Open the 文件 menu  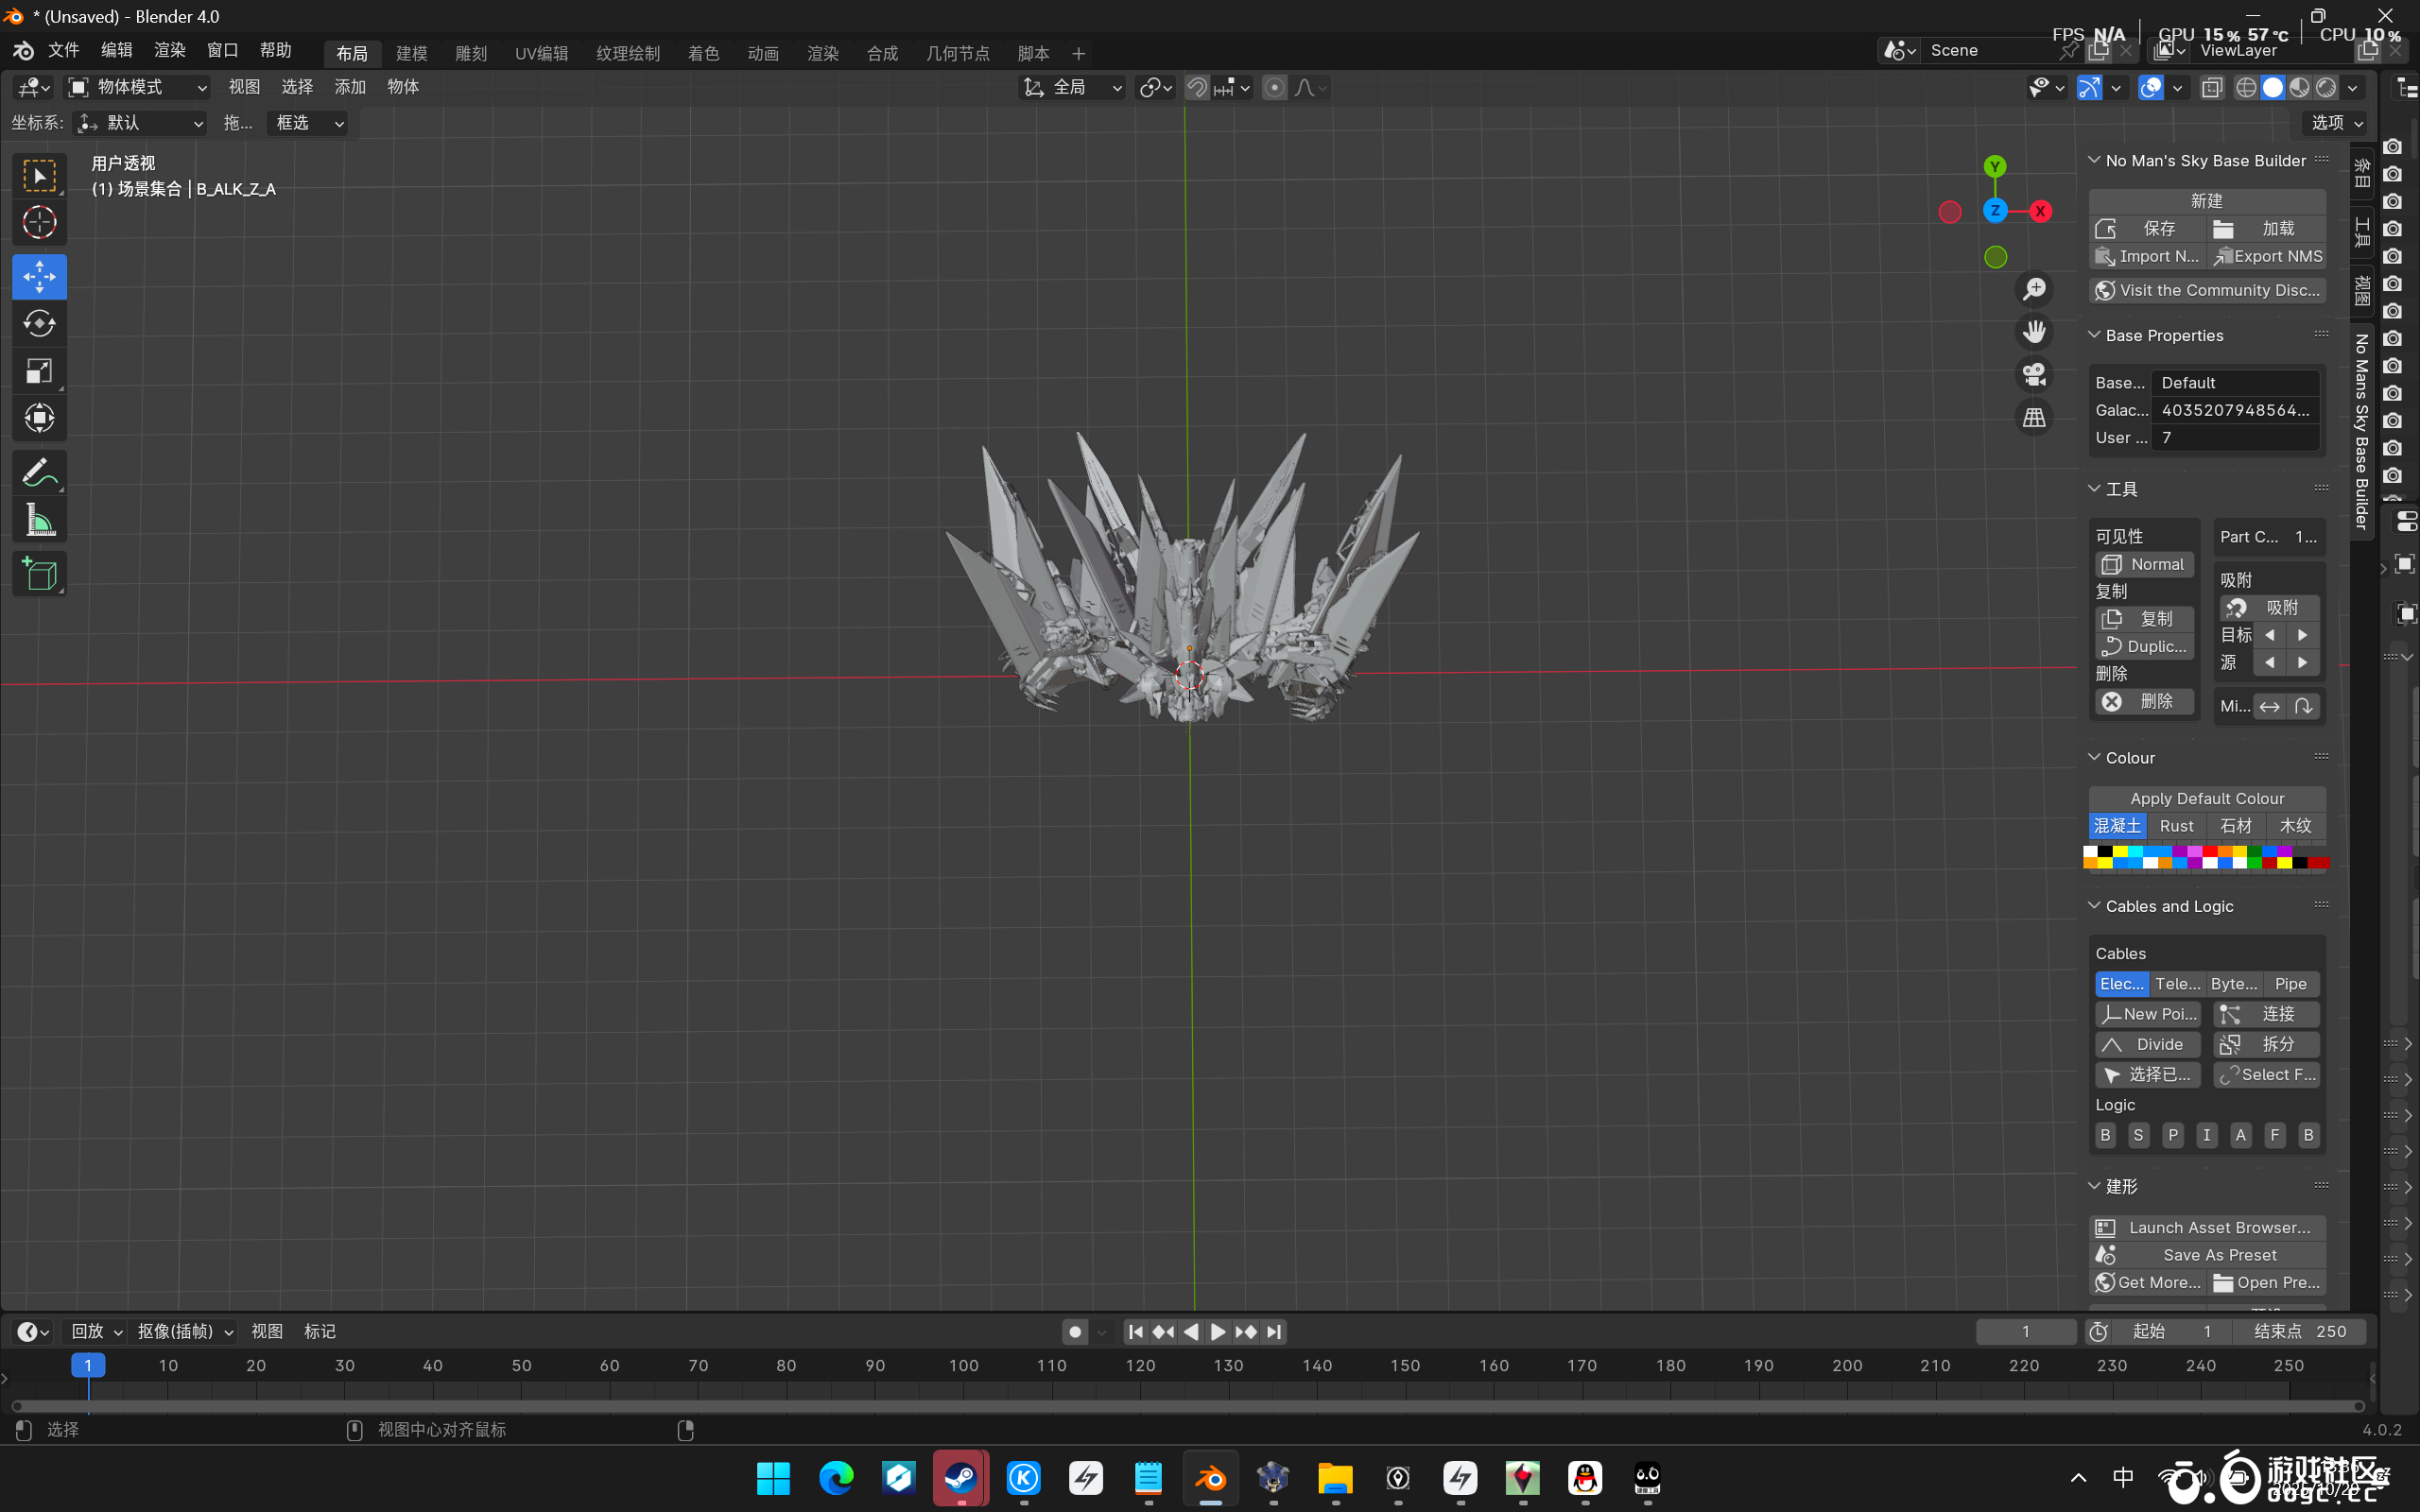pyautogui.click(x=63, y=51)
